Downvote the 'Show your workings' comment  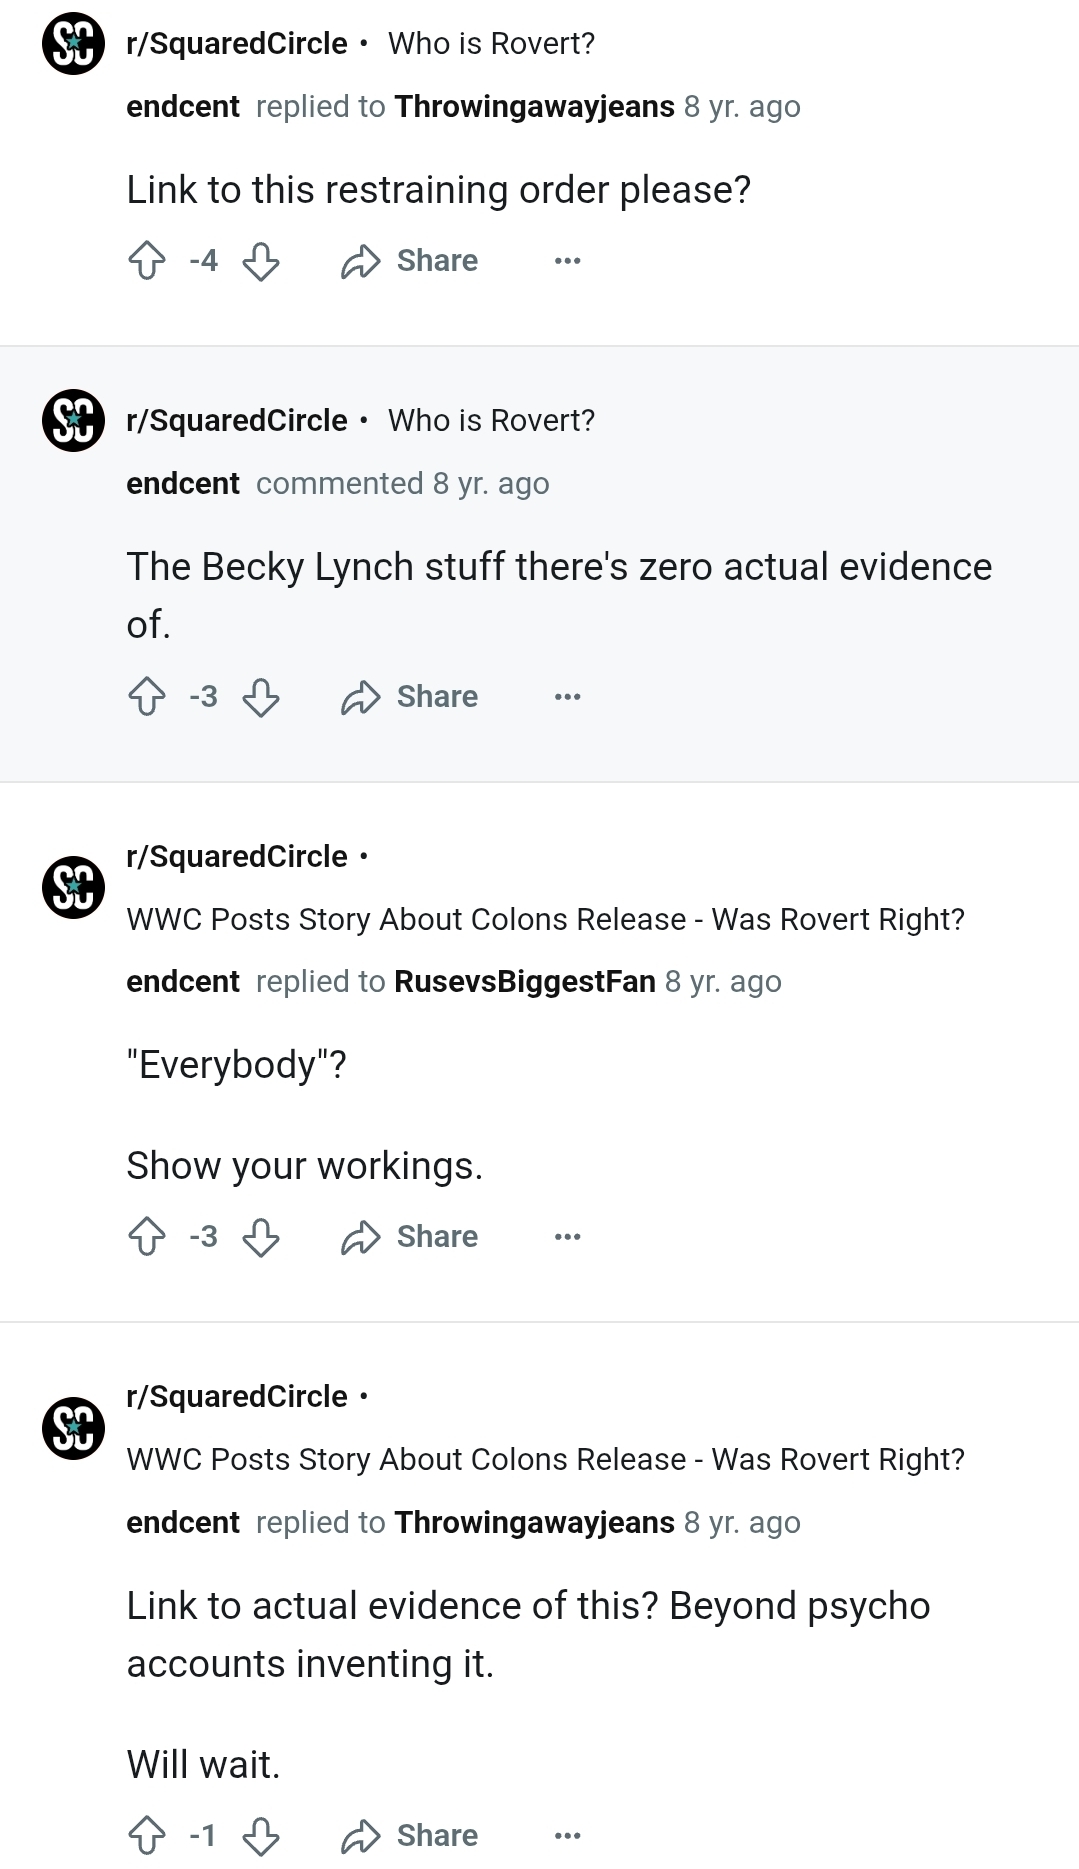coord(261,1237)
